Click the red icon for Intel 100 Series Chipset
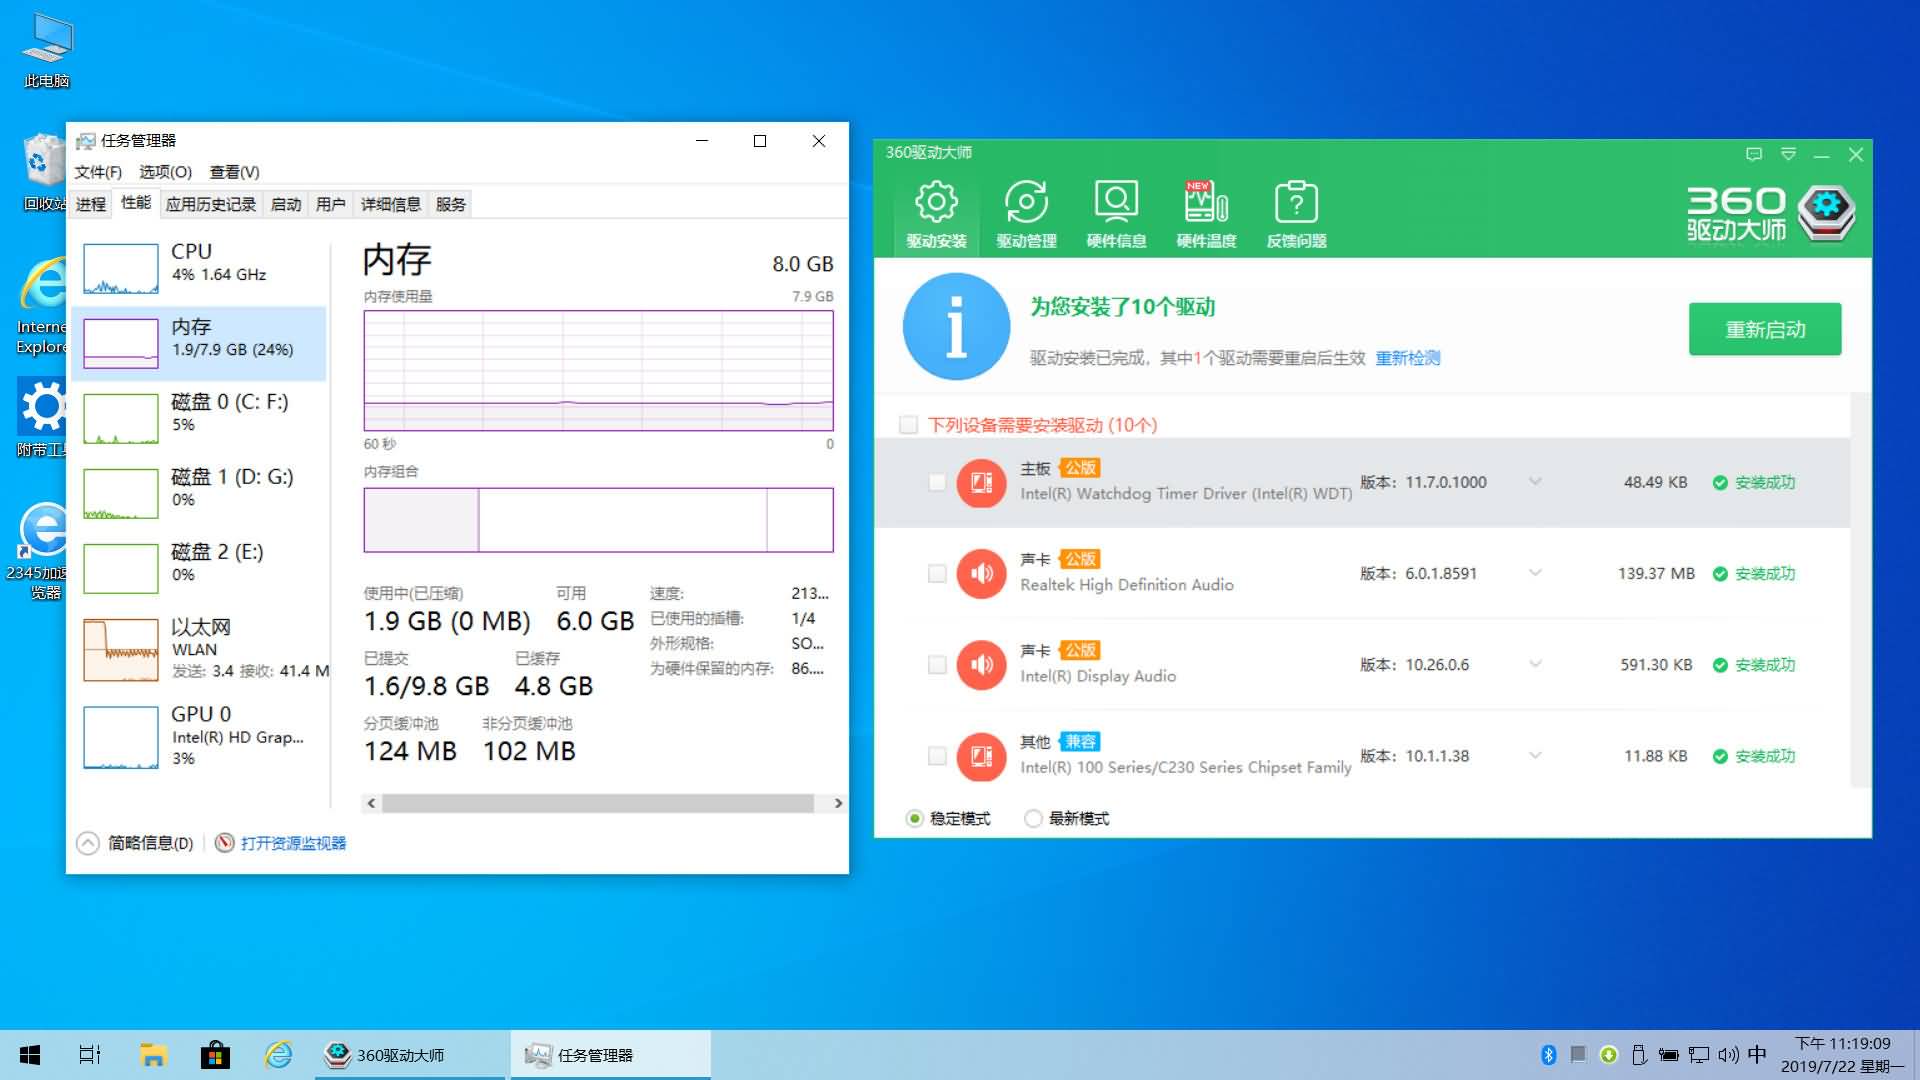Viewport: 1920px width, 1080px height. tap(981, 757)
